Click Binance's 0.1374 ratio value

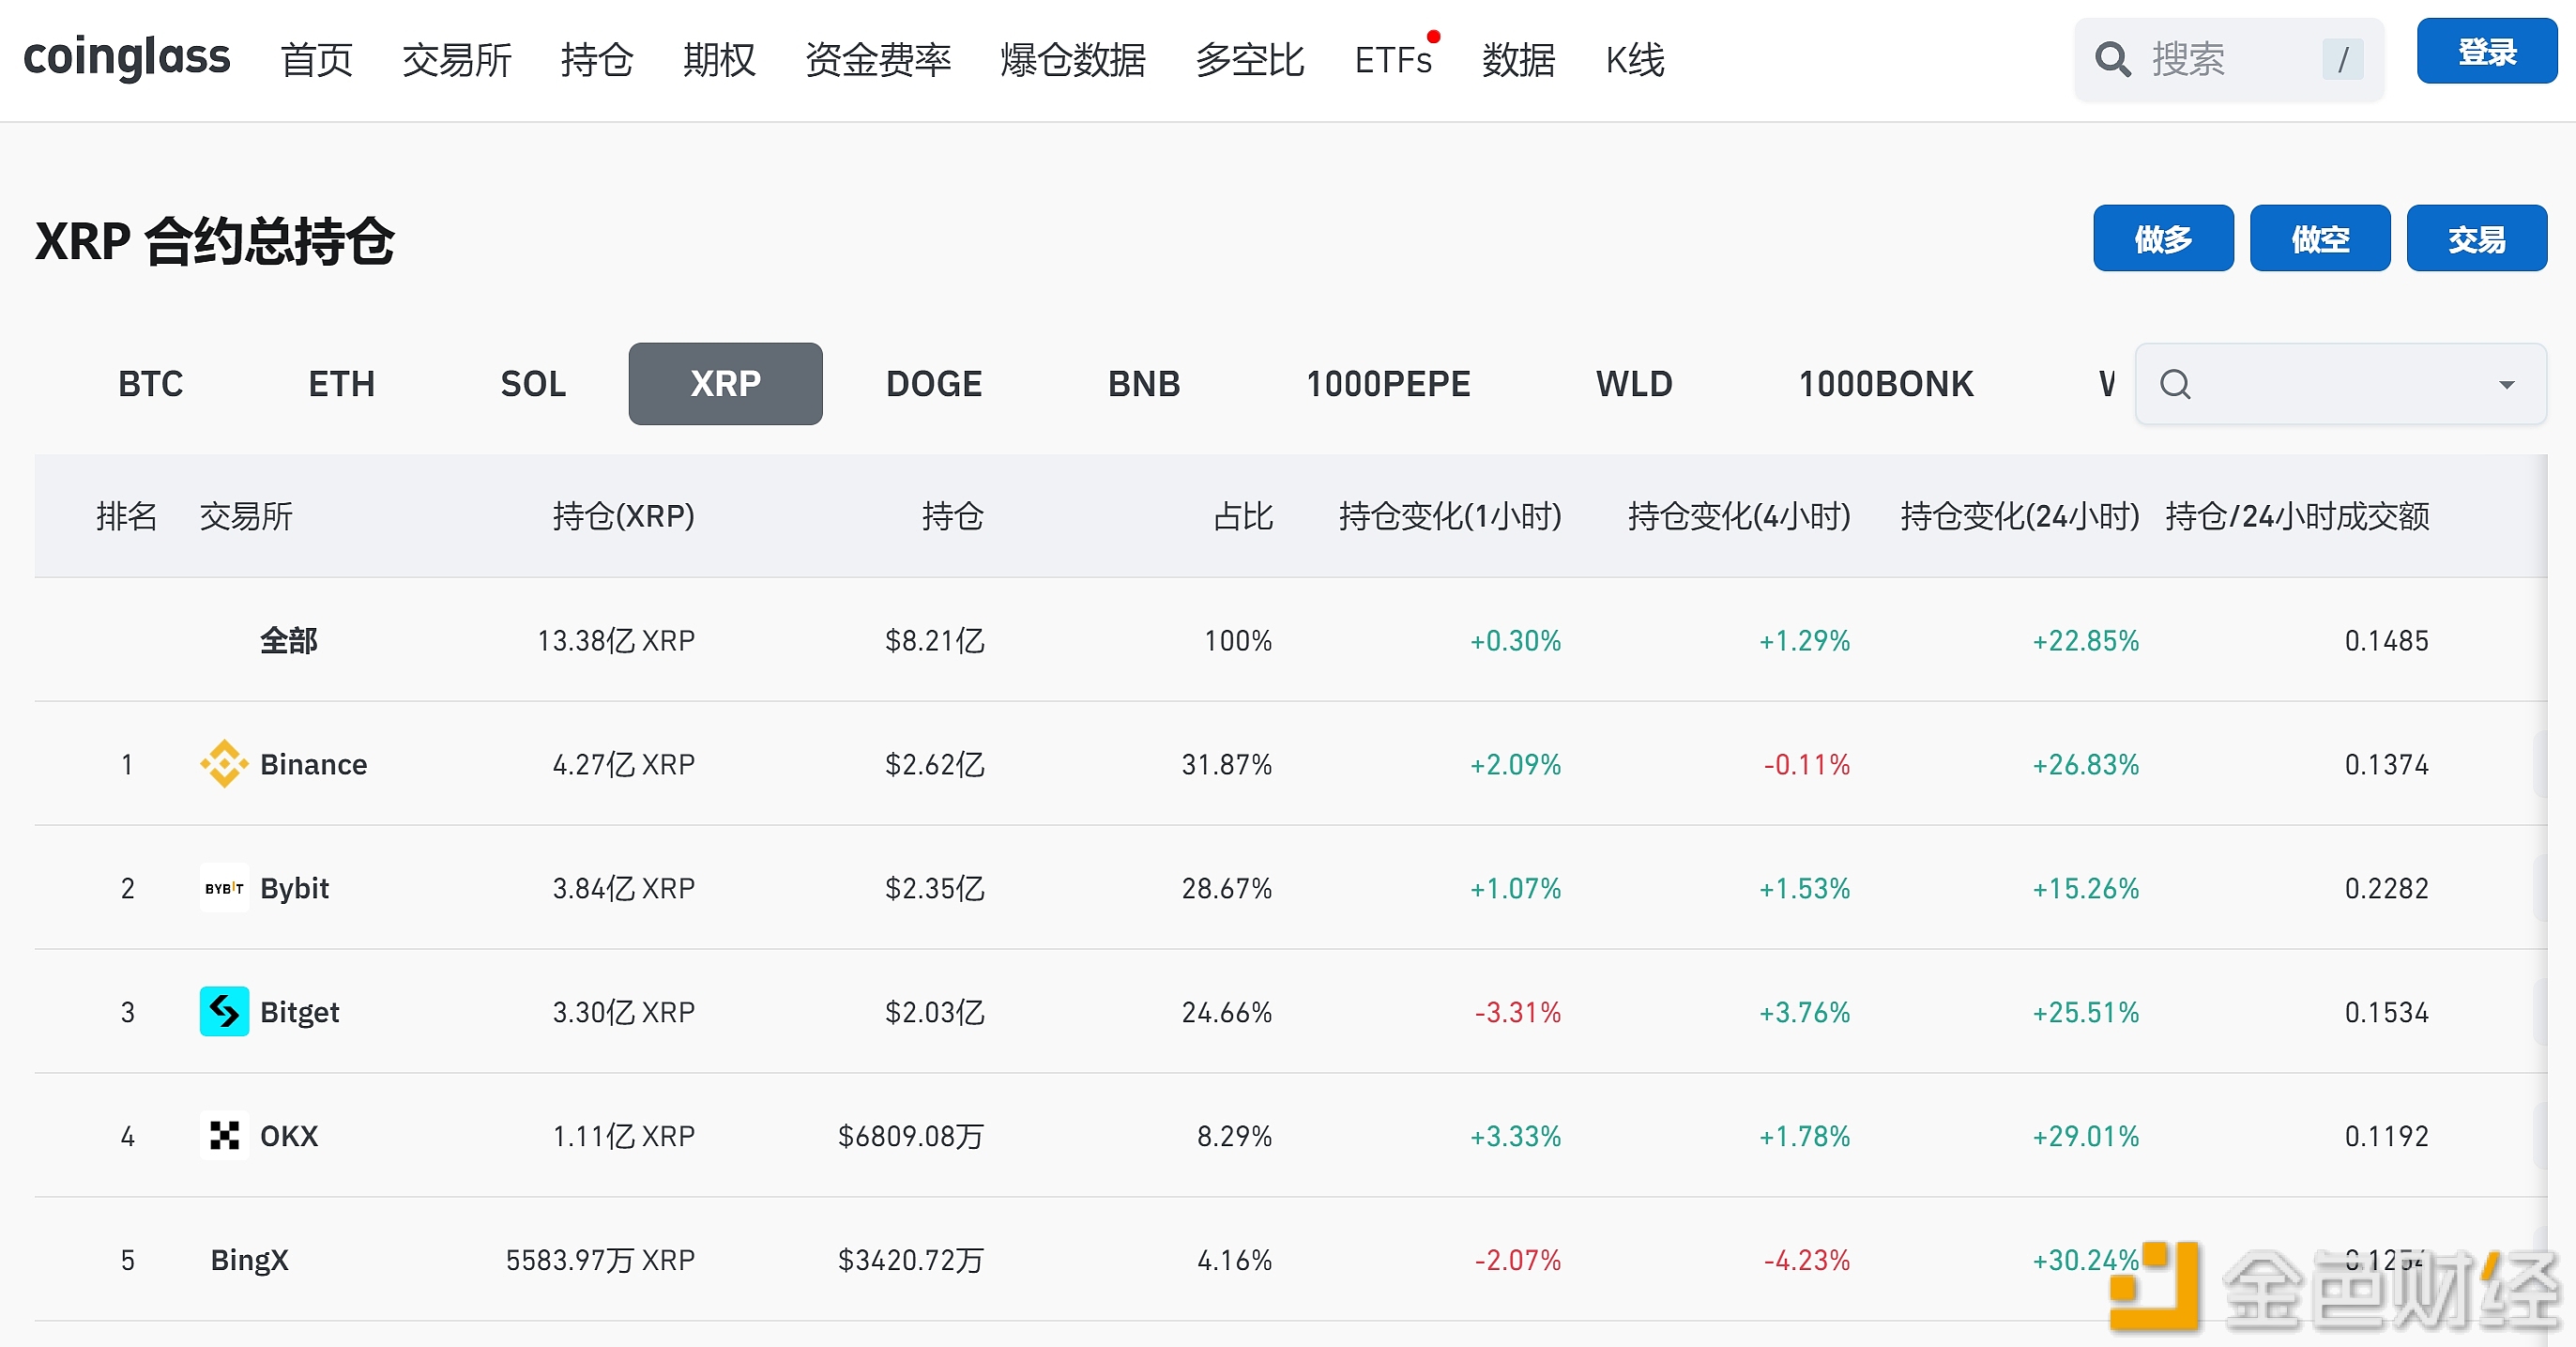pyautogui.click(x=2386, y=764)
